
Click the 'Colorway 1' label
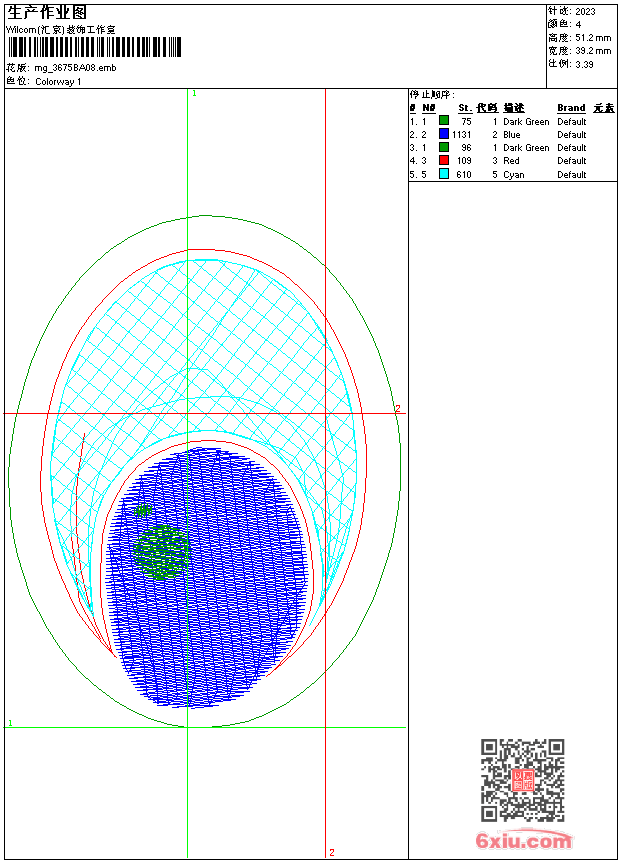[x=59, y=82]
